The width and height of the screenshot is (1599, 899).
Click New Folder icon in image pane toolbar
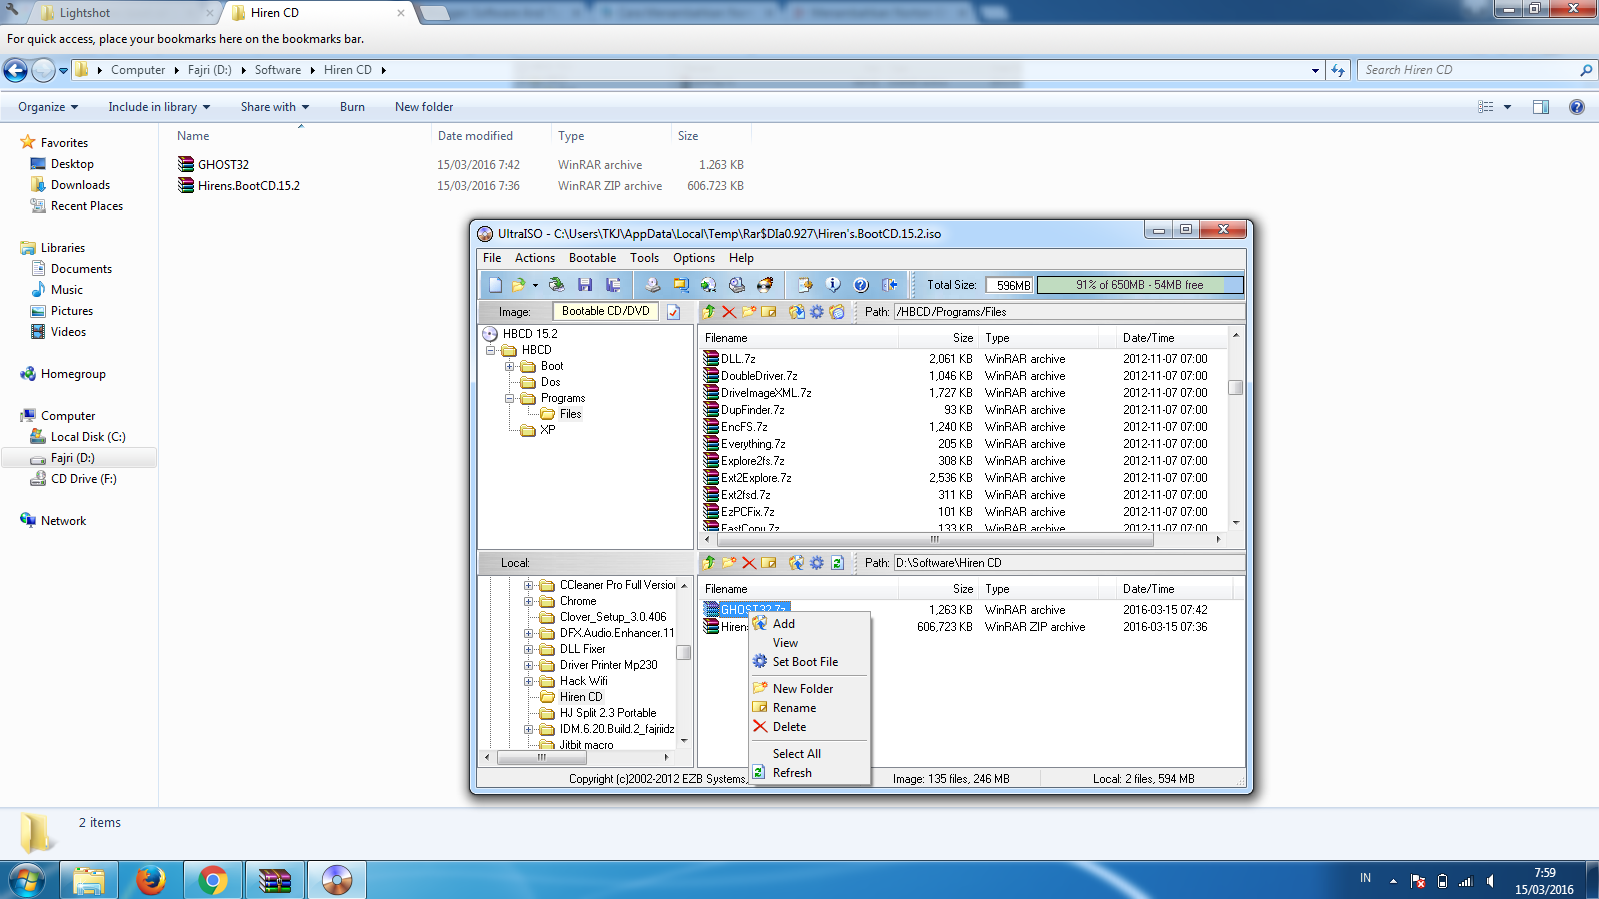[749, 312]
